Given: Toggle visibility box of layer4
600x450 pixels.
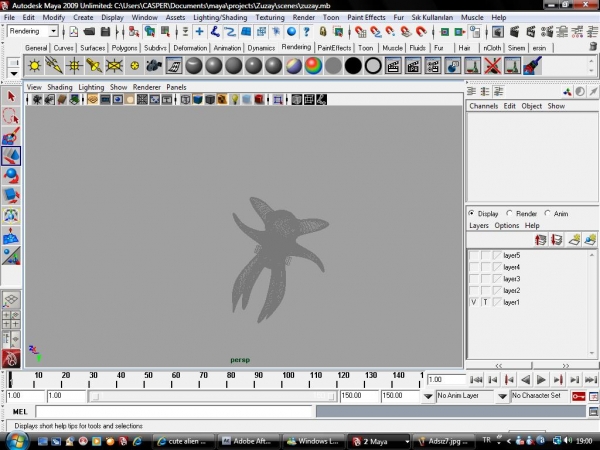Looking at the screenshot, I should tap(474, 267).
